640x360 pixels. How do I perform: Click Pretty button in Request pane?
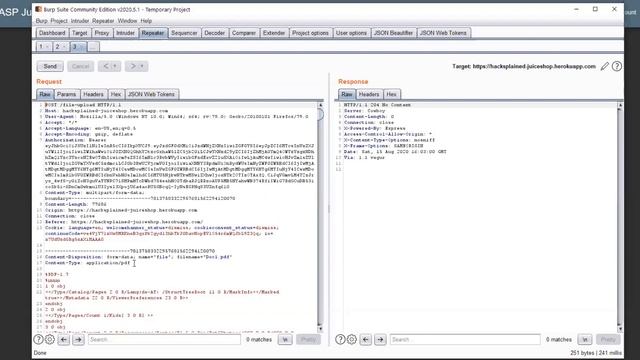coord(308,339)
